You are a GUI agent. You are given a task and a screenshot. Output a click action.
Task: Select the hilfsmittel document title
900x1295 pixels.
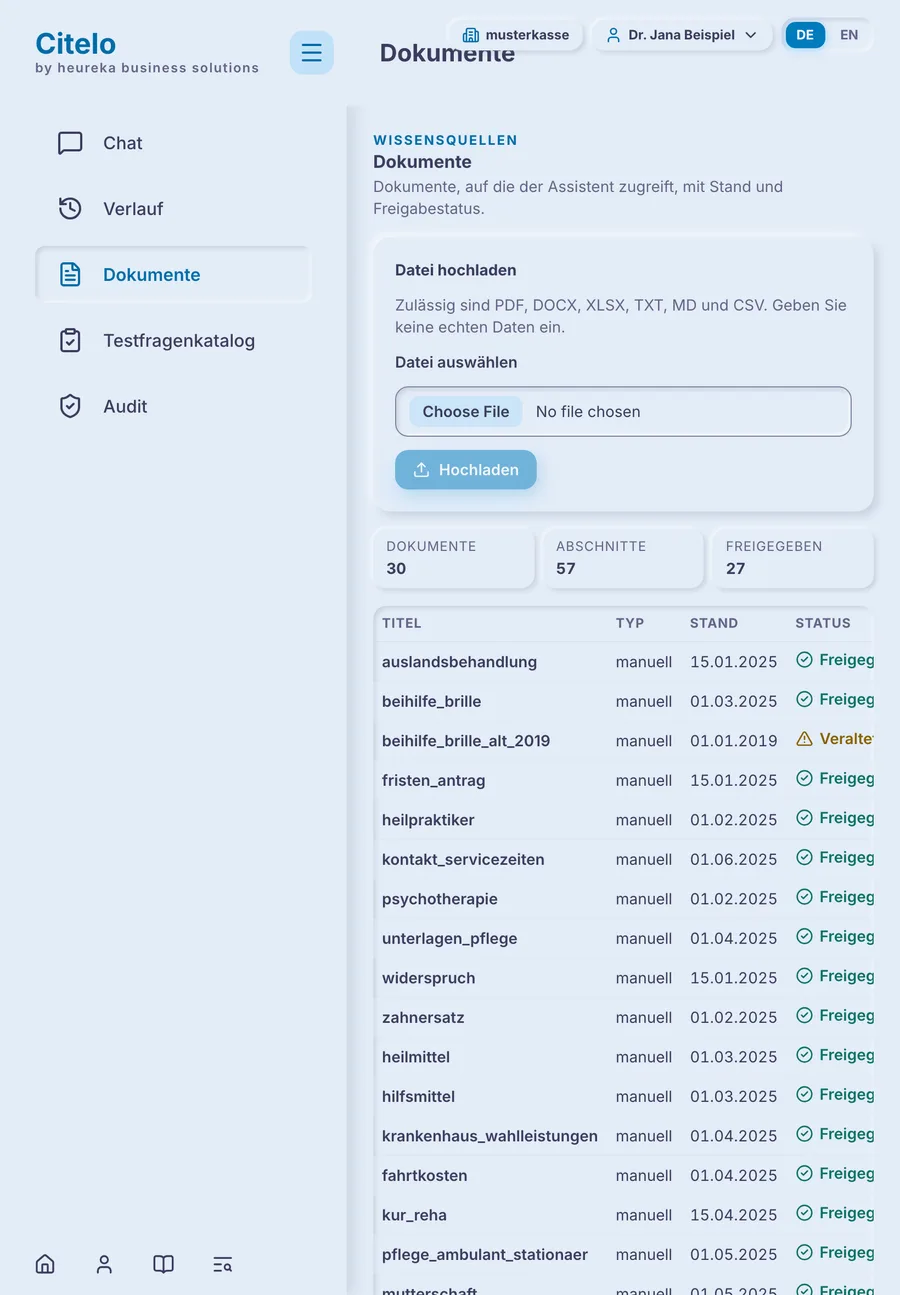pos(418,1097)
